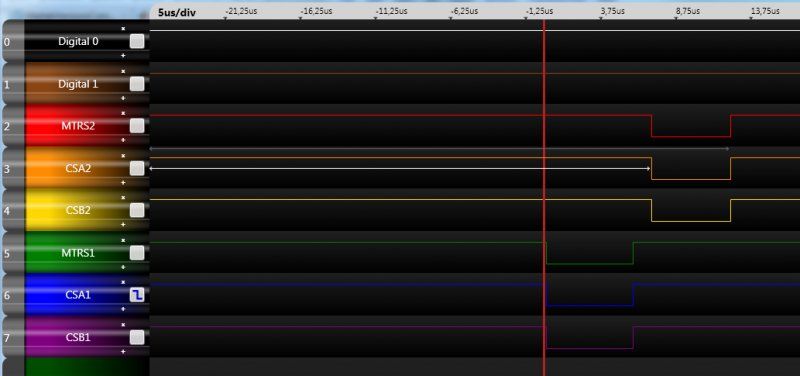Select the MTRS1 channel label
This screenshot has height=376, width=800.
point(78,253)
